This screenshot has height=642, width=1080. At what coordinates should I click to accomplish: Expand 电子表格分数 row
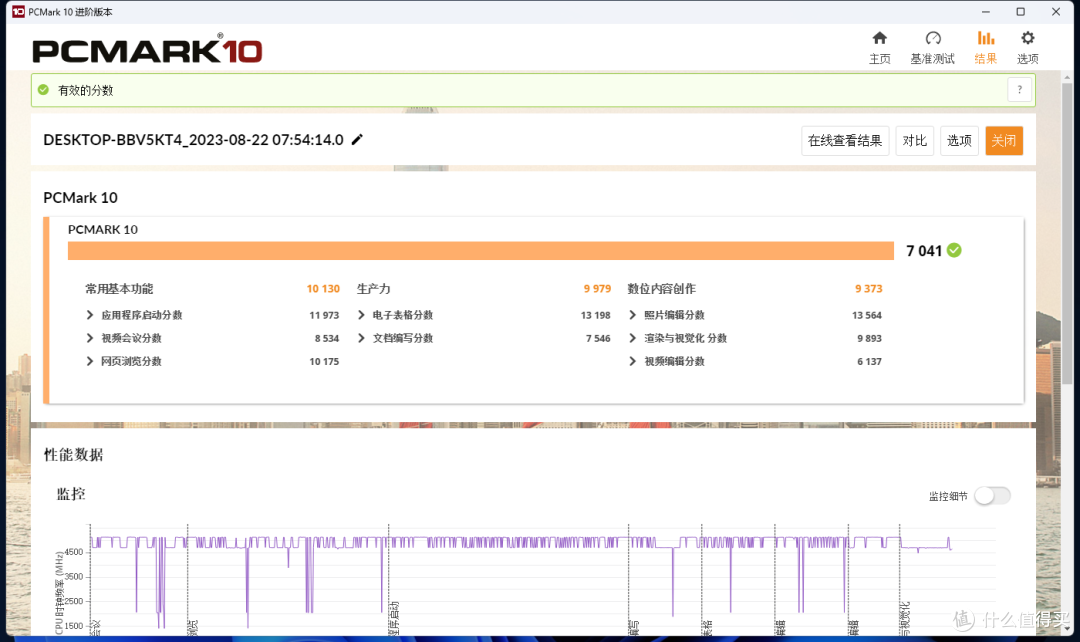(361, 315)
